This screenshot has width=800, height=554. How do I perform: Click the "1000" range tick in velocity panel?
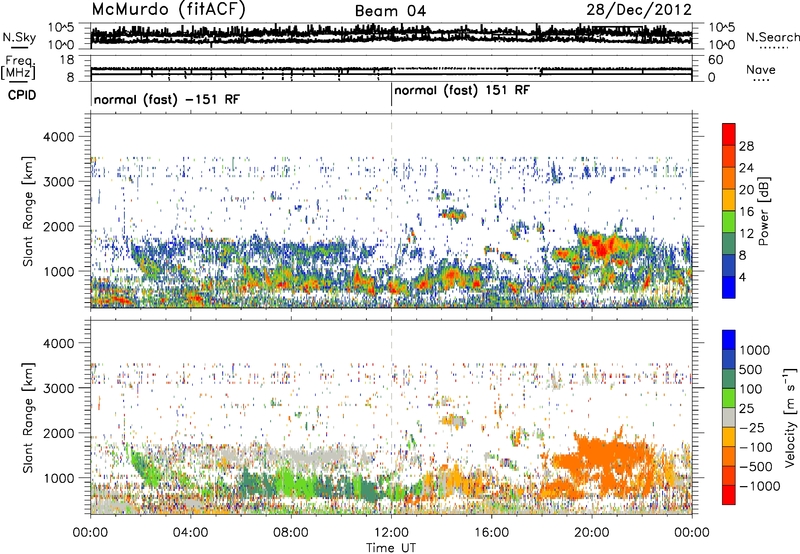(59, 478)
